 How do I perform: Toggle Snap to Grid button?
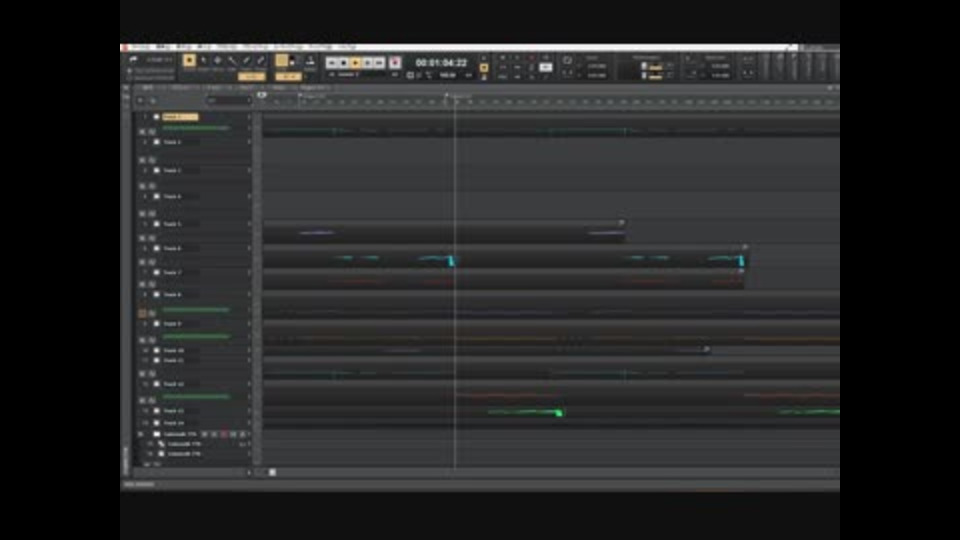point(282,60)
